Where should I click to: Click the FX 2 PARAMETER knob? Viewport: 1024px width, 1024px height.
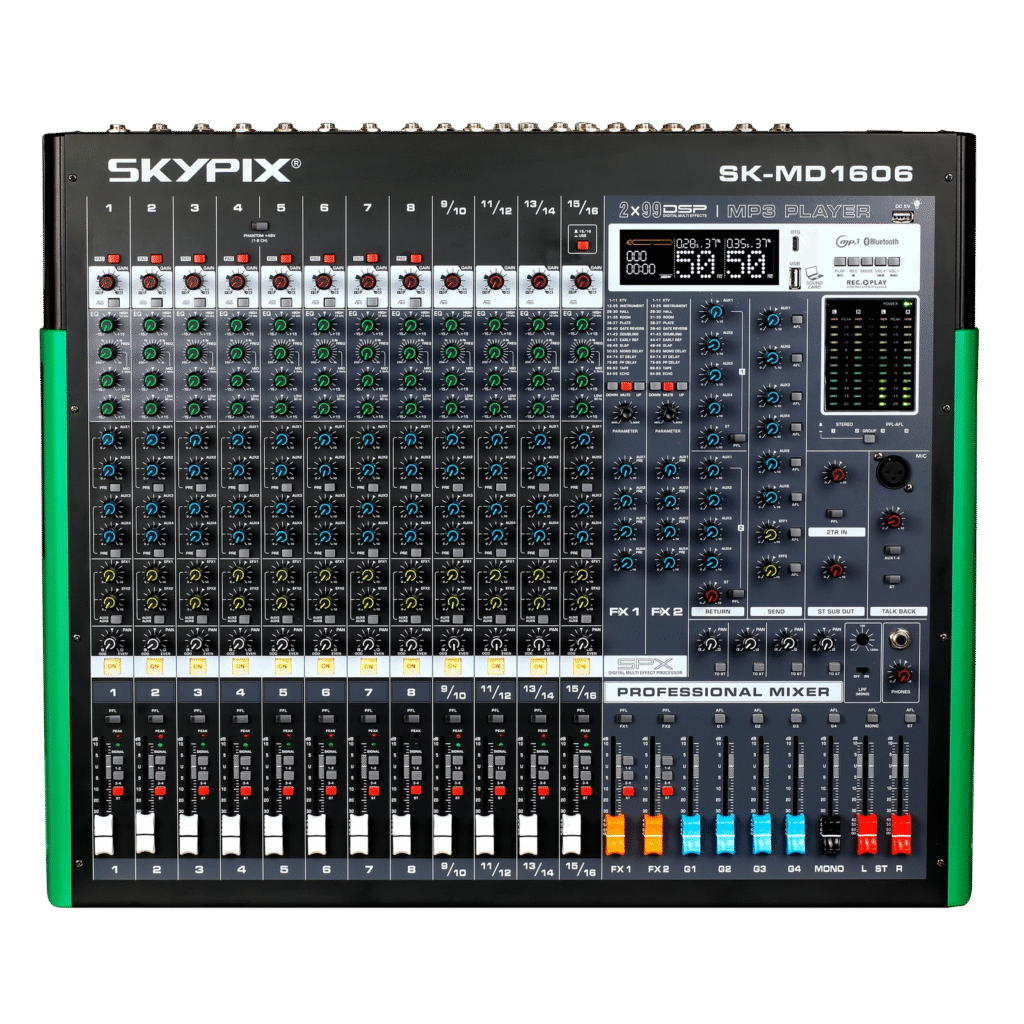click(x=667, y=413)
